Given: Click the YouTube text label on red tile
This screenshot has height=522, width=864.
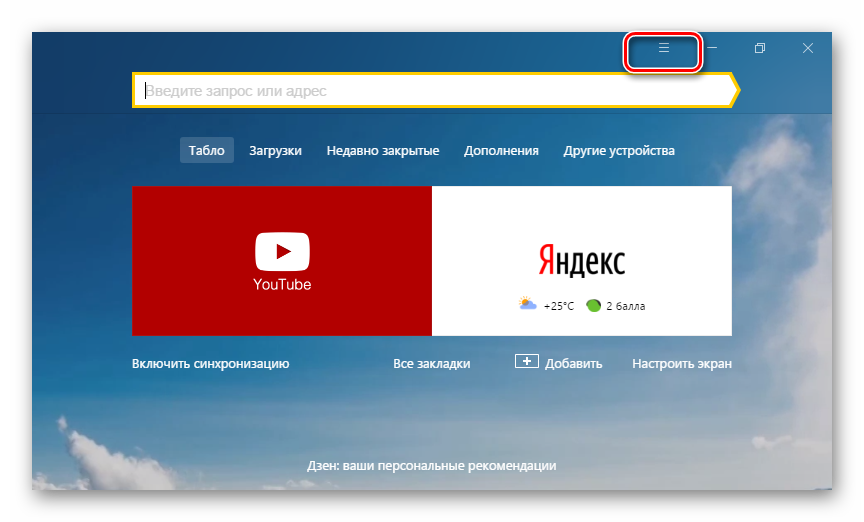Looking at the screenshot, I should pos(282,285).
